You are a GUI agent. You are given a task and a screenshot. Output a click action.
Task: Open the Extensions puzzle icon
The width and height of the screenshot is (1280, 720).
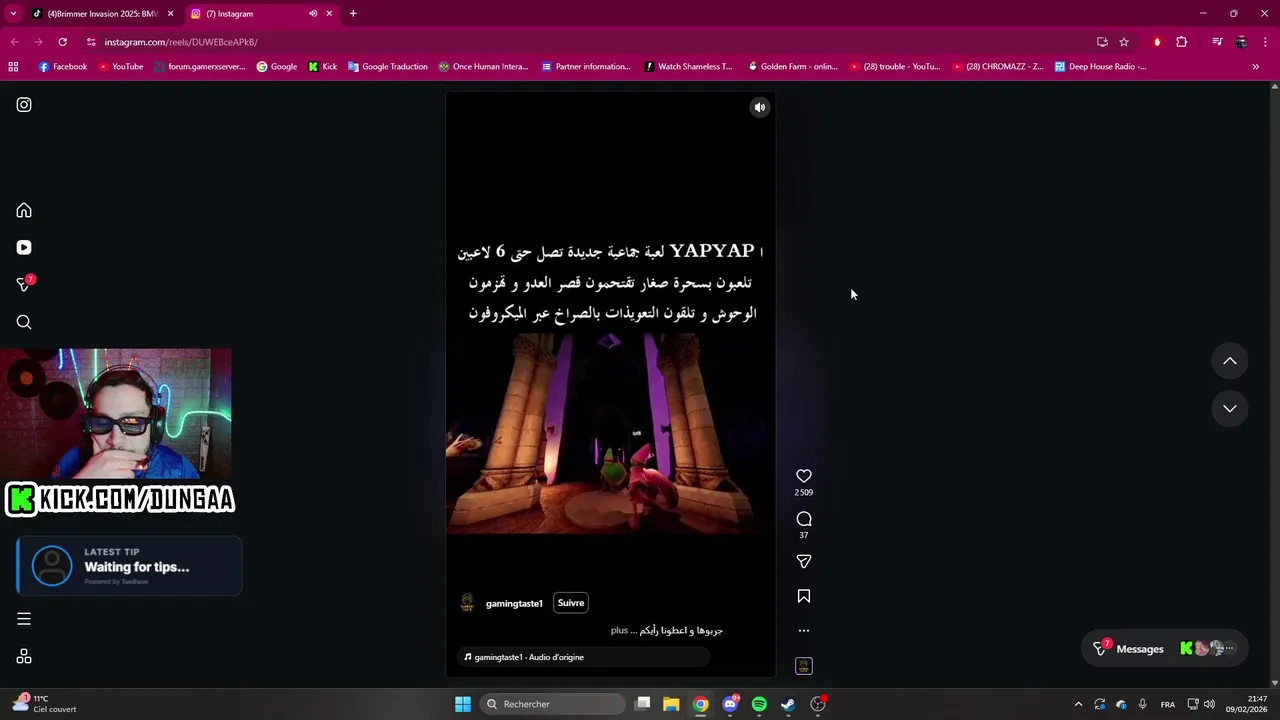[x=1182, y=42]
